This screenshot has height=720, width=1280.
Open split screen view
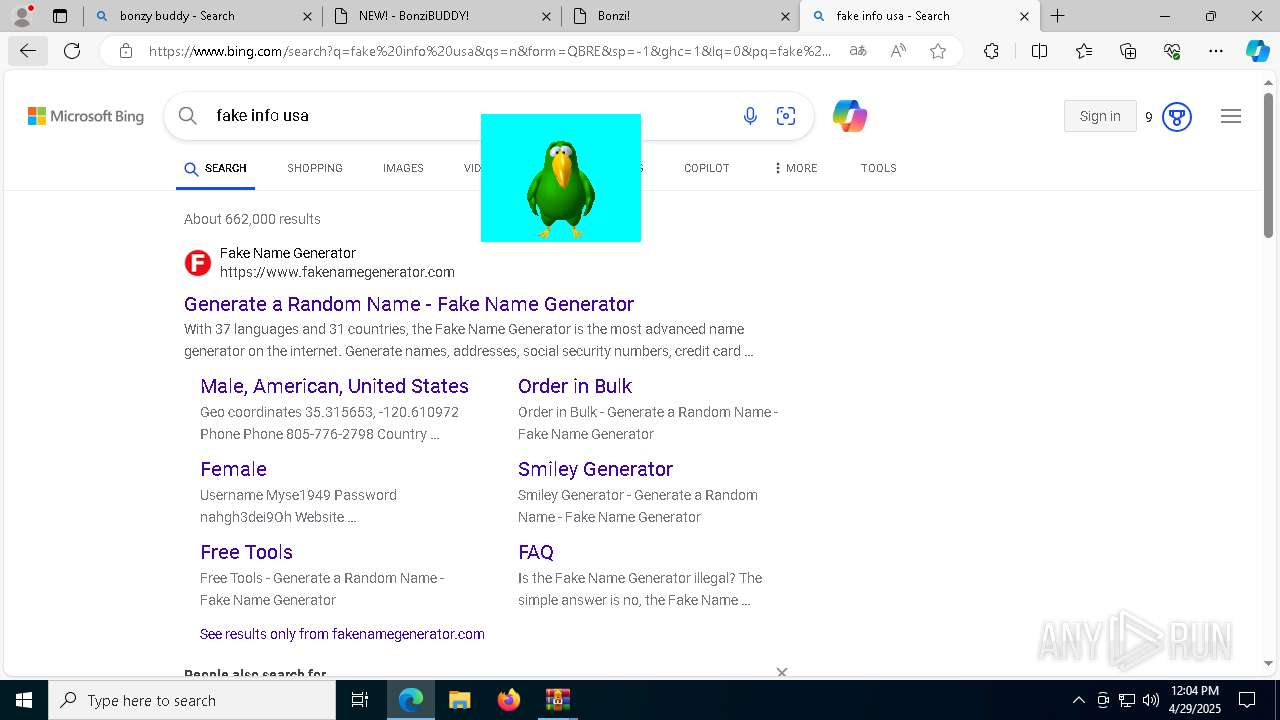(x=1039, y=51)
